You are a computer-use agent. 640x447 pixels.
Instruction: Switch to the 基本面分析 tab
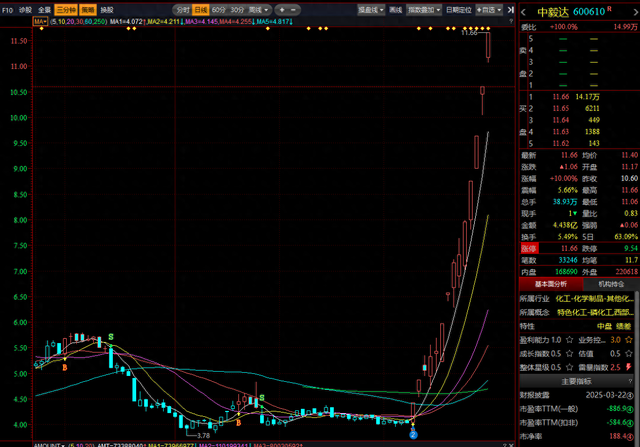click(x=551, y=284)
